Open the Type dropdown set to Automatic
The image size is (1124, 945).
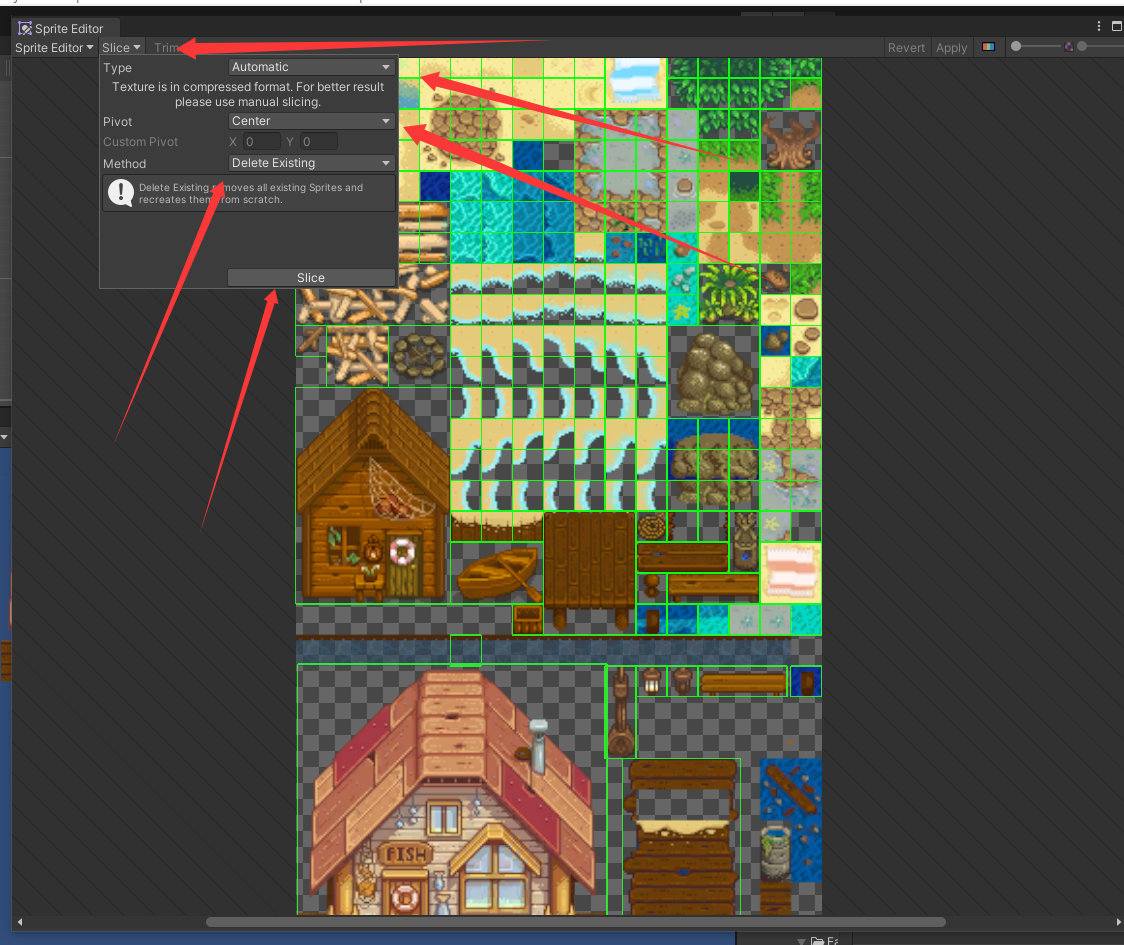pyautogui.click(x=311, y=67)
